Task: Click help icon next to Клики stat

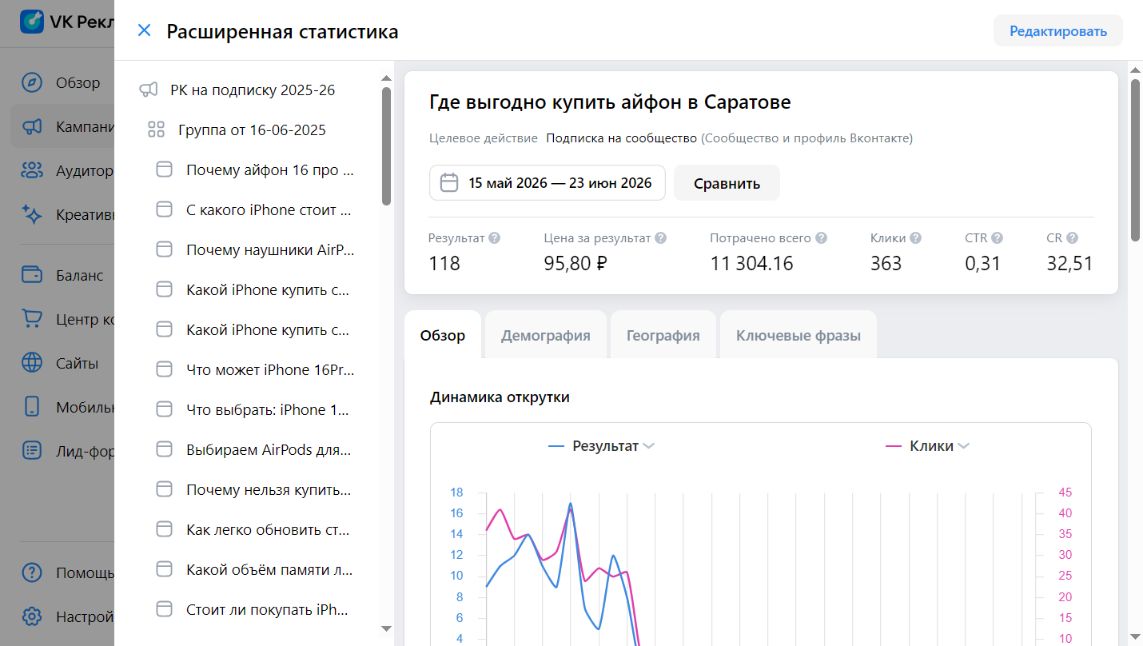Action: point(916,238)
